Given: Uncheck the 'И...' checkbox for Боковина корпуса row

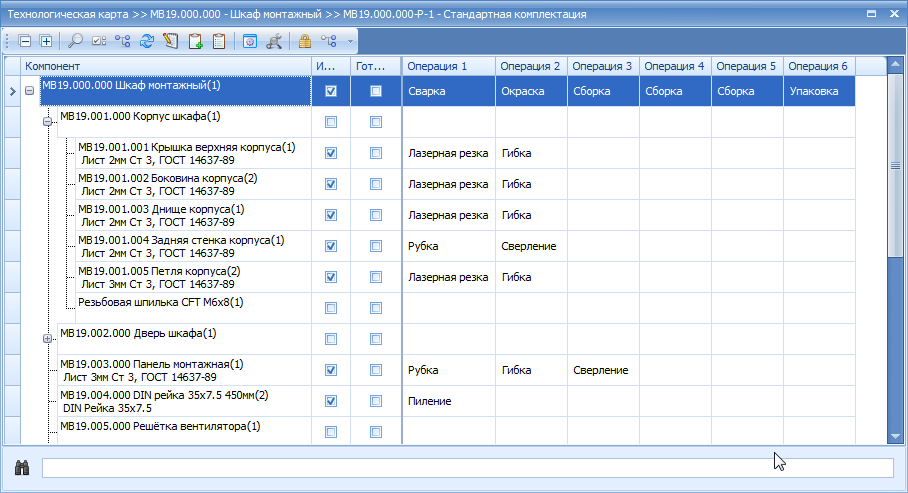Looking at the screenshot, I should coord(331,184).
